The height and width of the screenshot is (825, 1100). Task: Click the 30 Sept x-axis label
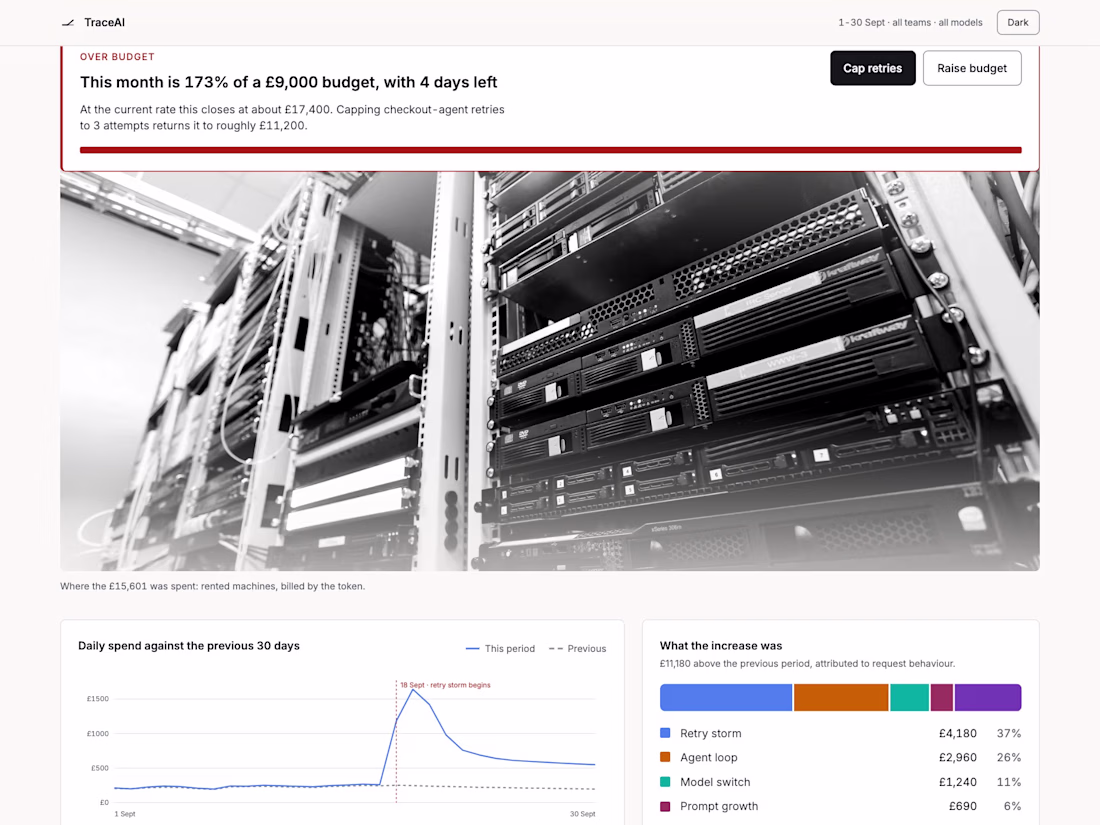[582, 814]
